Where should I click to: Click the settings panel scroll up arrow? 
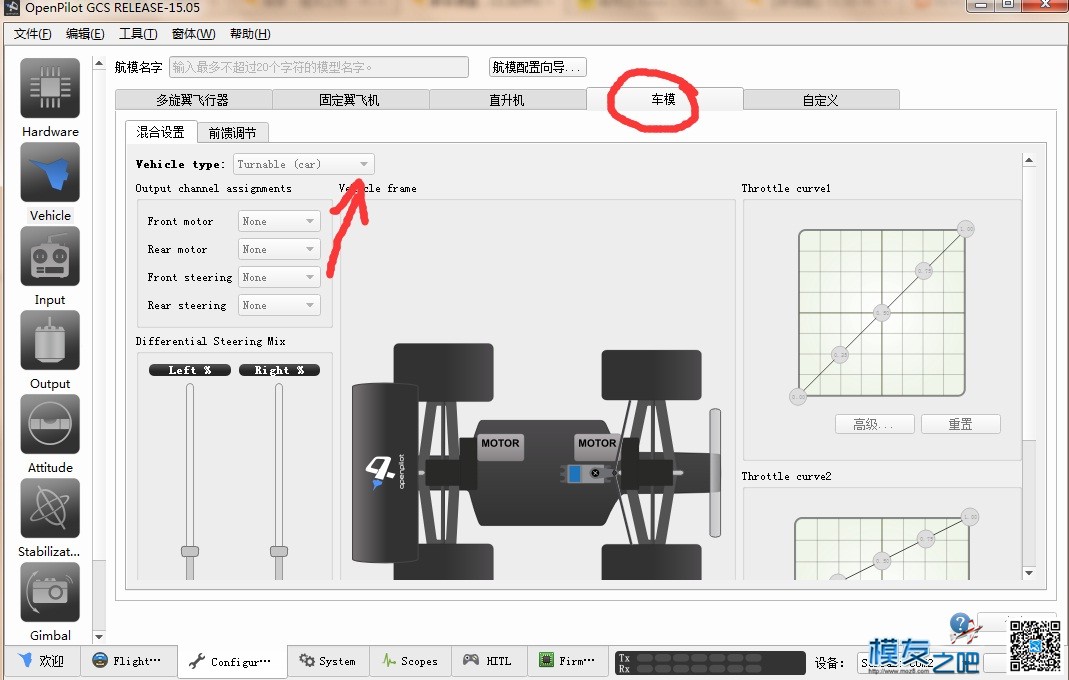click(1029, 160)
